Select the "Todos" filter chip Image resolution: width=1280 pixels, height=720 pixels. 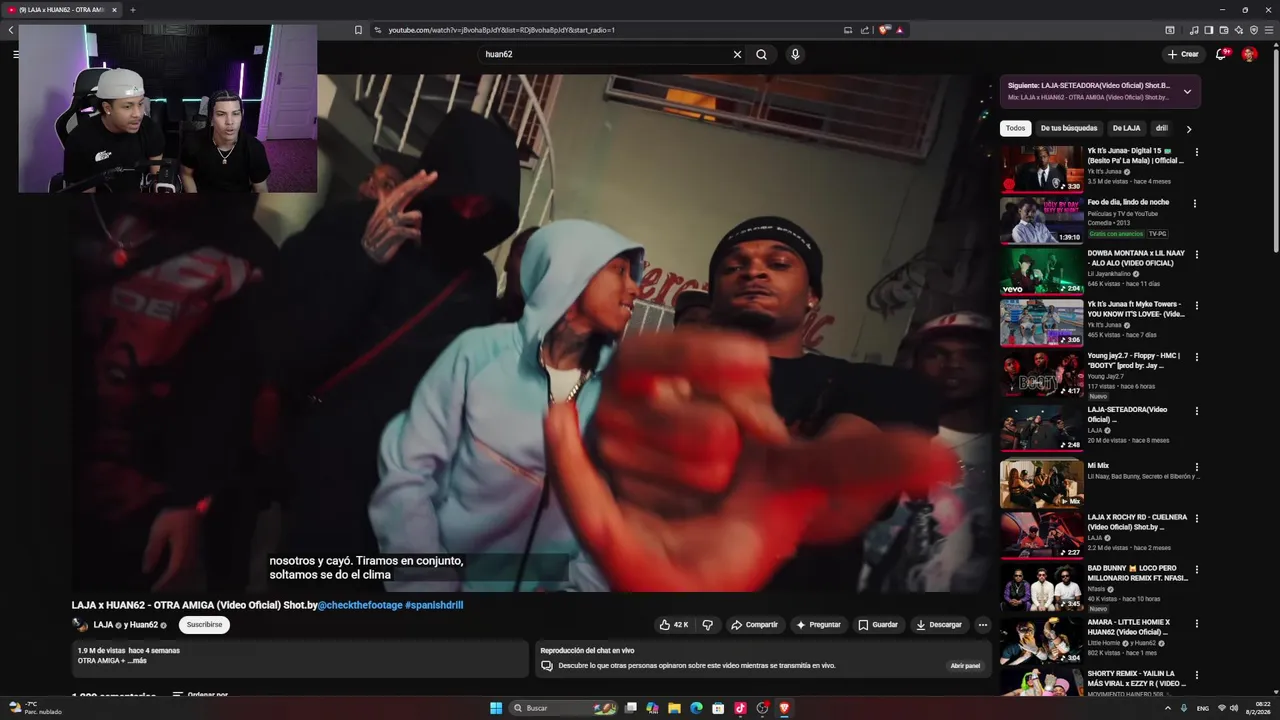(1015, 128)
